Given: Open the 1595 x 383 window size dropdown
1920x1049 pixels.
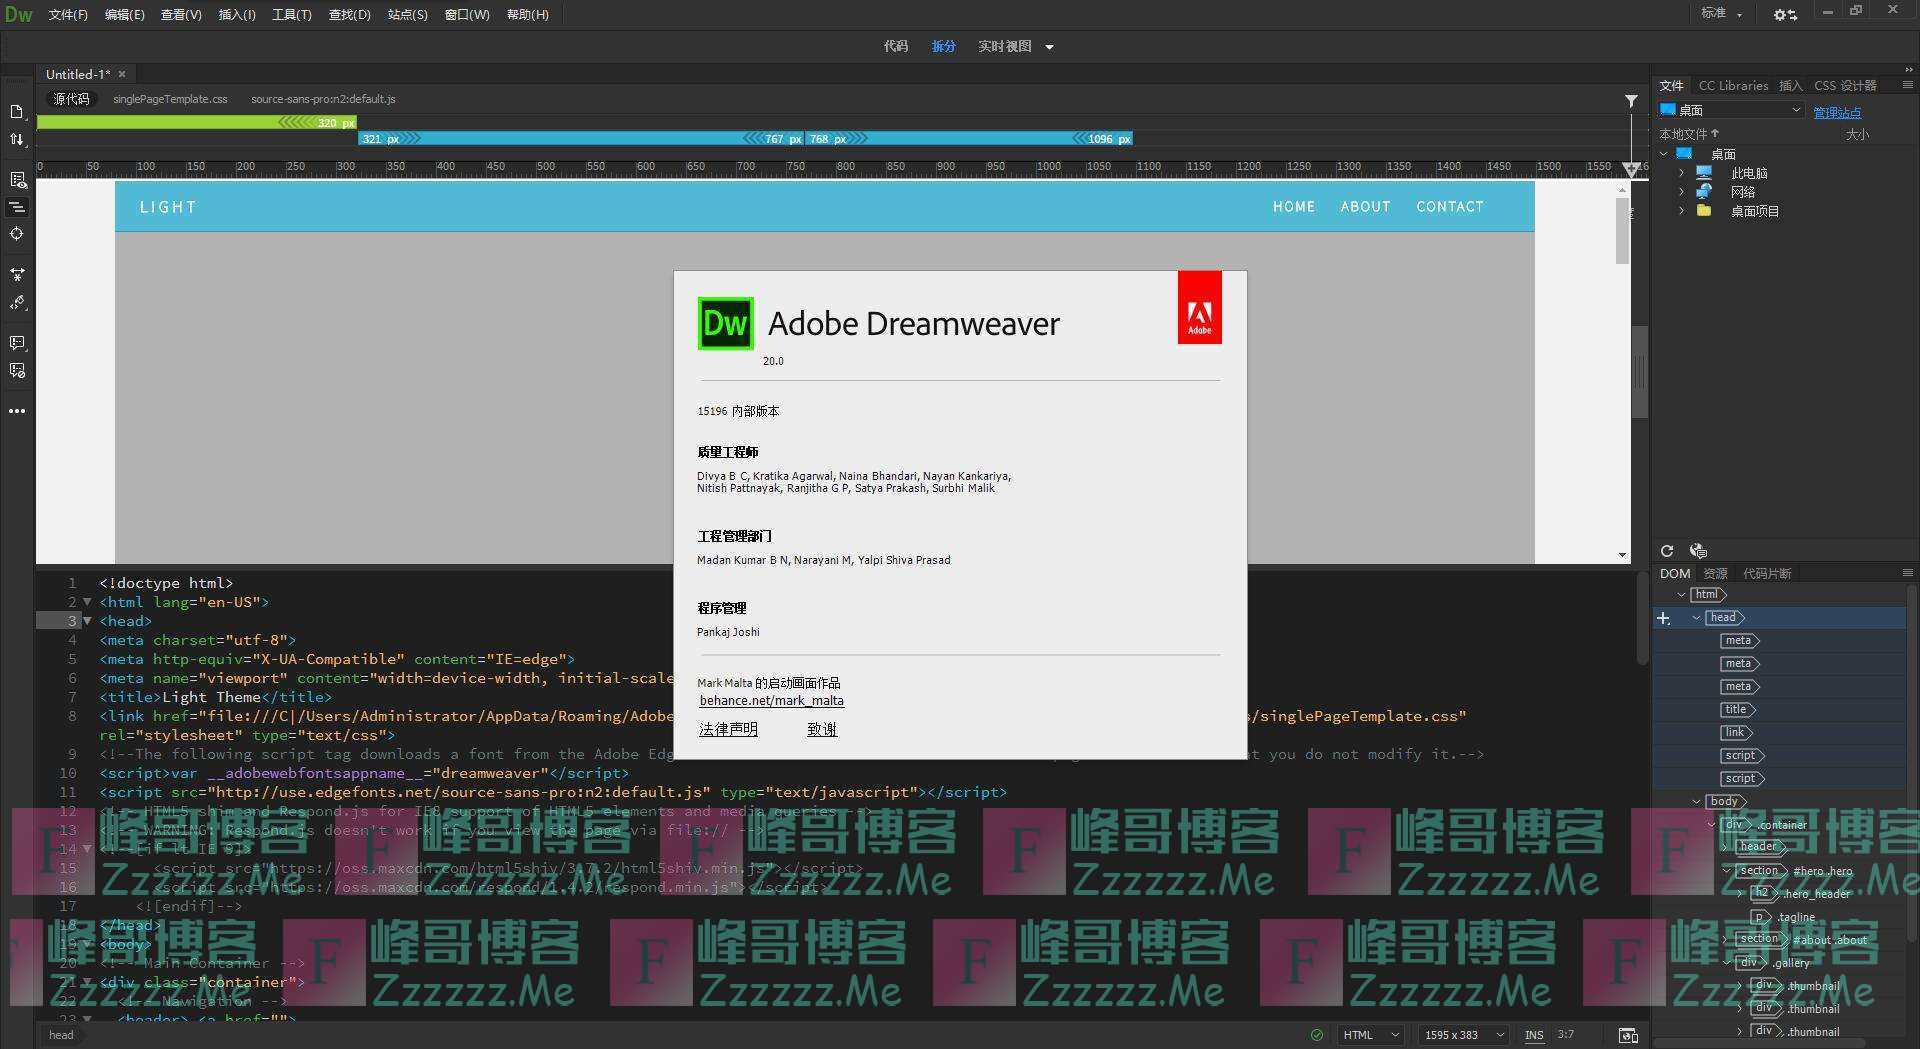Looking at the screenshot, I should pyautogui.click(x=1464, y=1035).
